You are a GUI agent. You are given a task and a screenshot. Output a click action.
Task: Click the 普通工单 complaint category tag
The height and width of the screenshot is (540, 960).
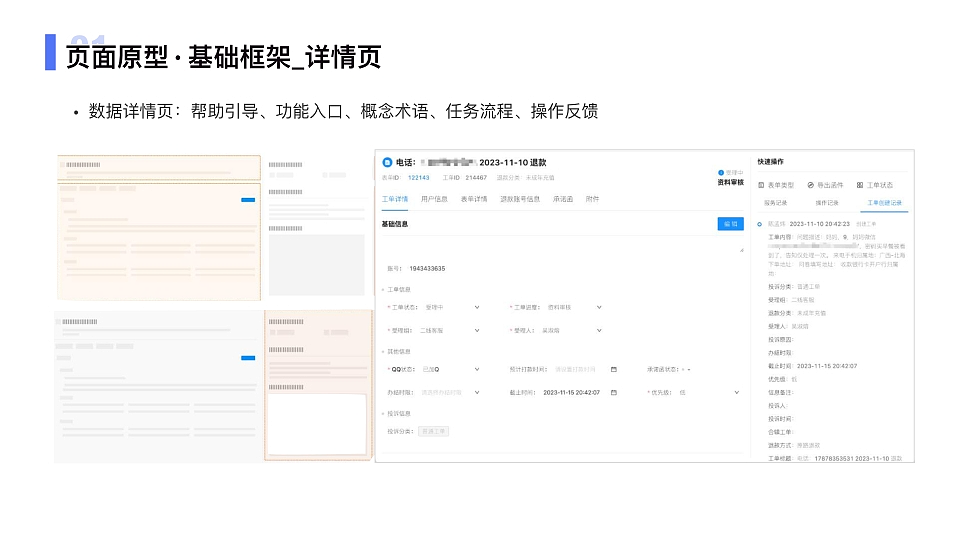point(433,431)
